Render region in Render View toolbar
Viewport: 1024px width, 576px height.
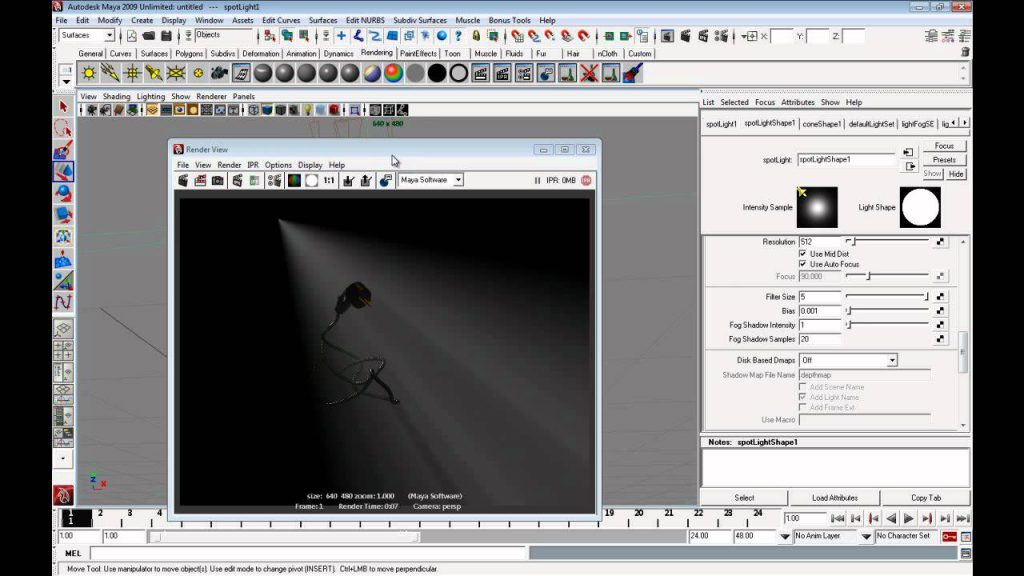point(200,180)
